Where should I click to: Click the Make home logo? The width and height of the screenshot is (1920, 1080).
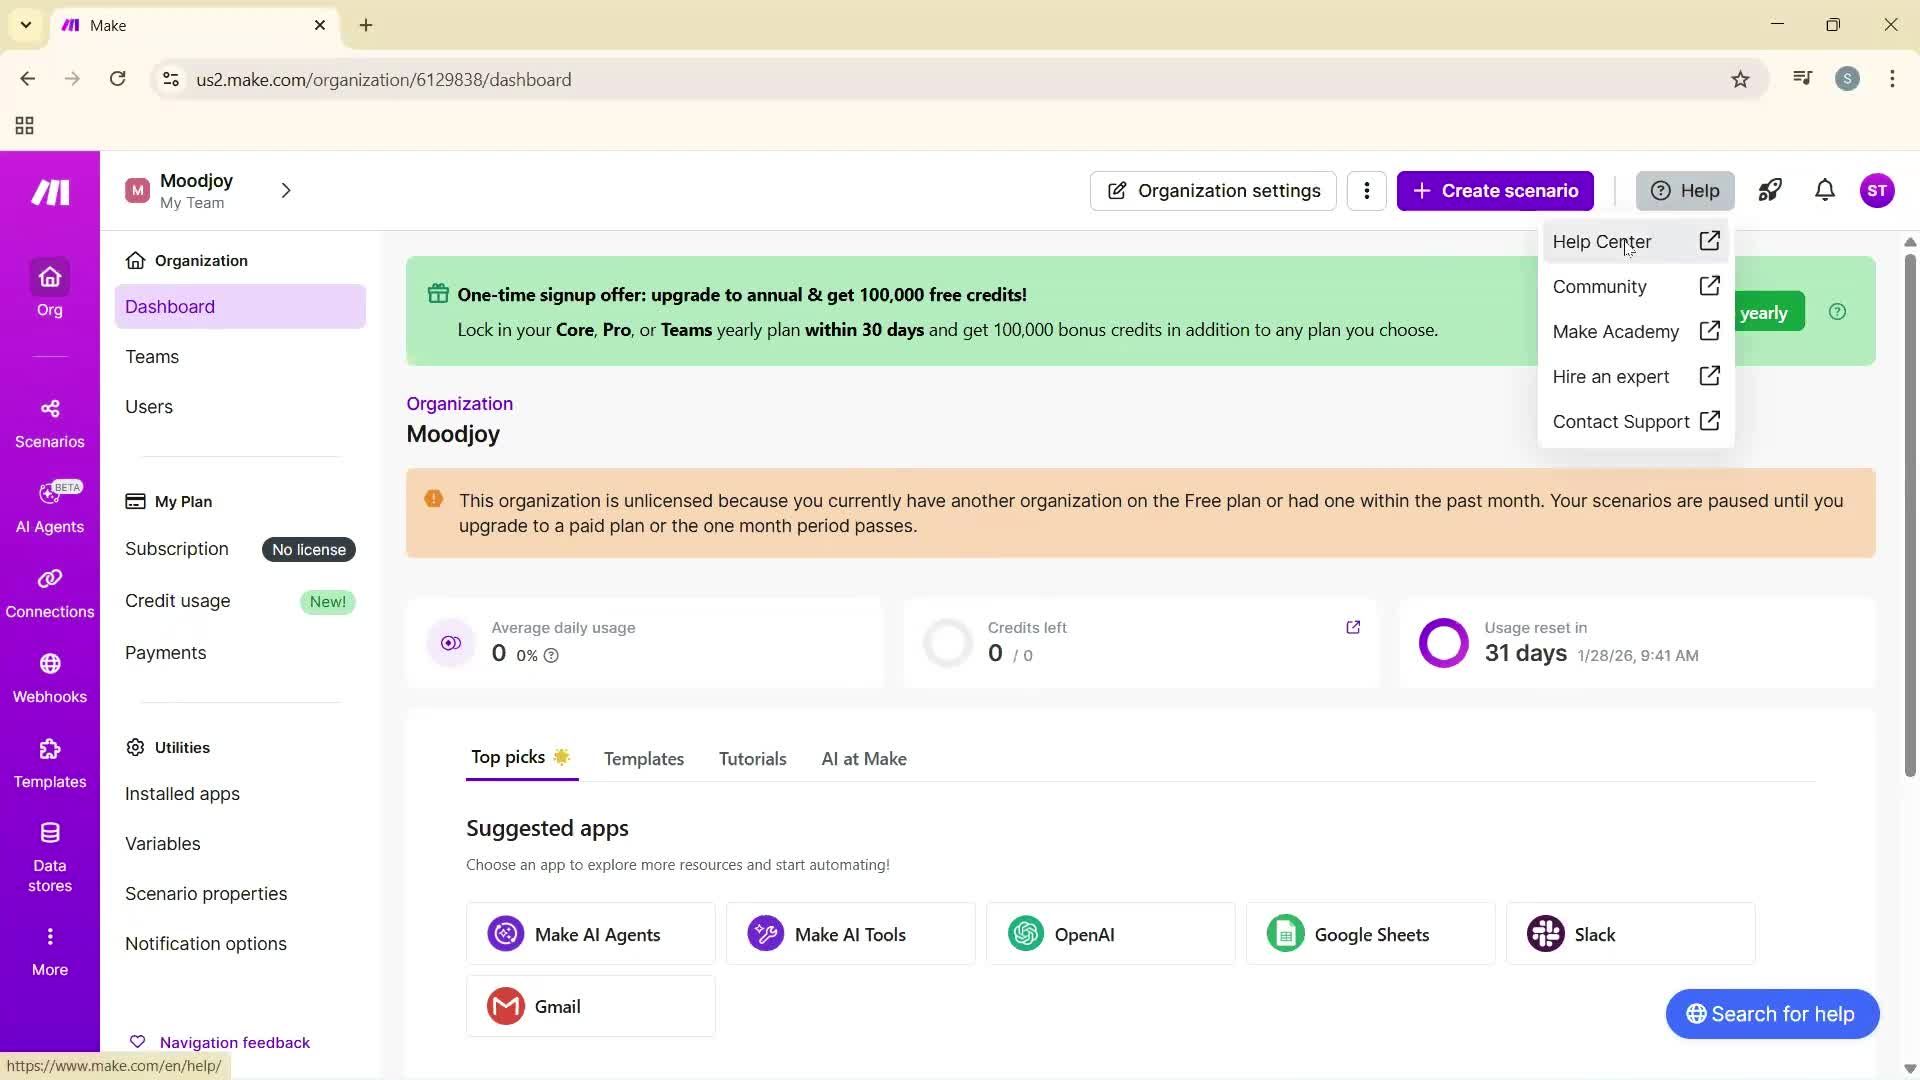(49, 192)
